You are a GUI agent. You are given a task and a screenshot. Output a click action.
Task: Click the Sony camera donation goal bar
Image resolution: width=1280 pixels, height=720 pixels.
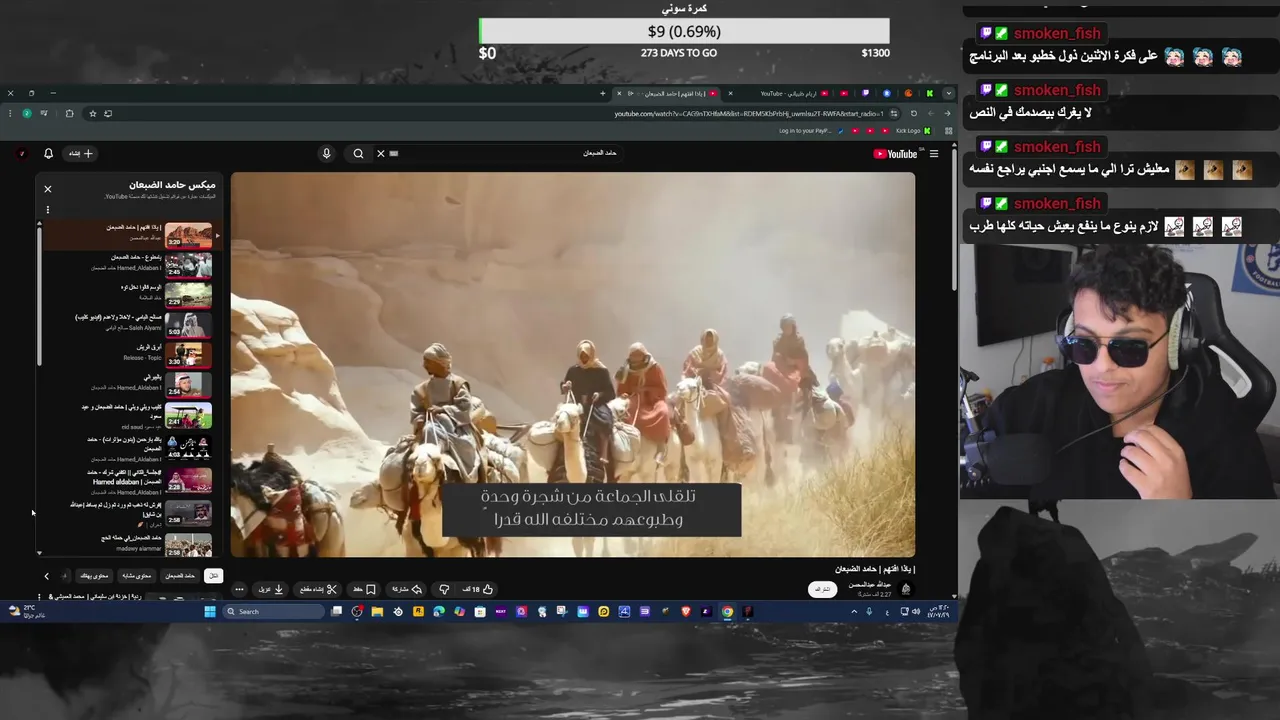point(684,32)
